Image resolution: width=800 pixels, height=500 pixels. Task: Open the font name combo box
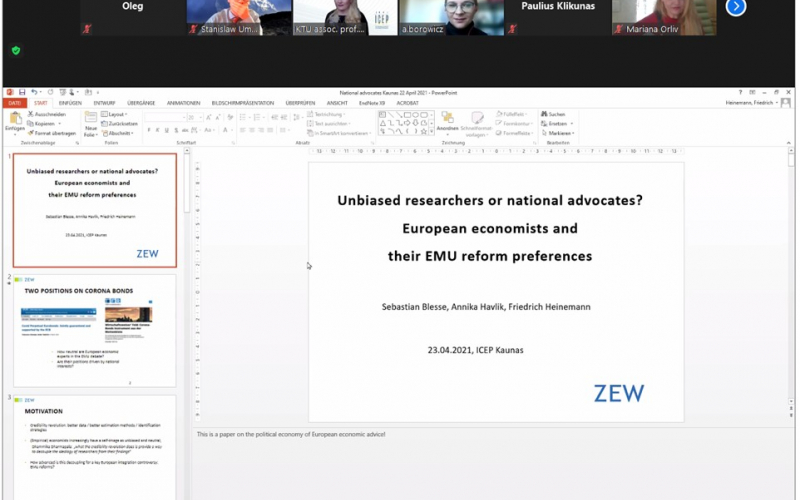[x=164, y=117]
